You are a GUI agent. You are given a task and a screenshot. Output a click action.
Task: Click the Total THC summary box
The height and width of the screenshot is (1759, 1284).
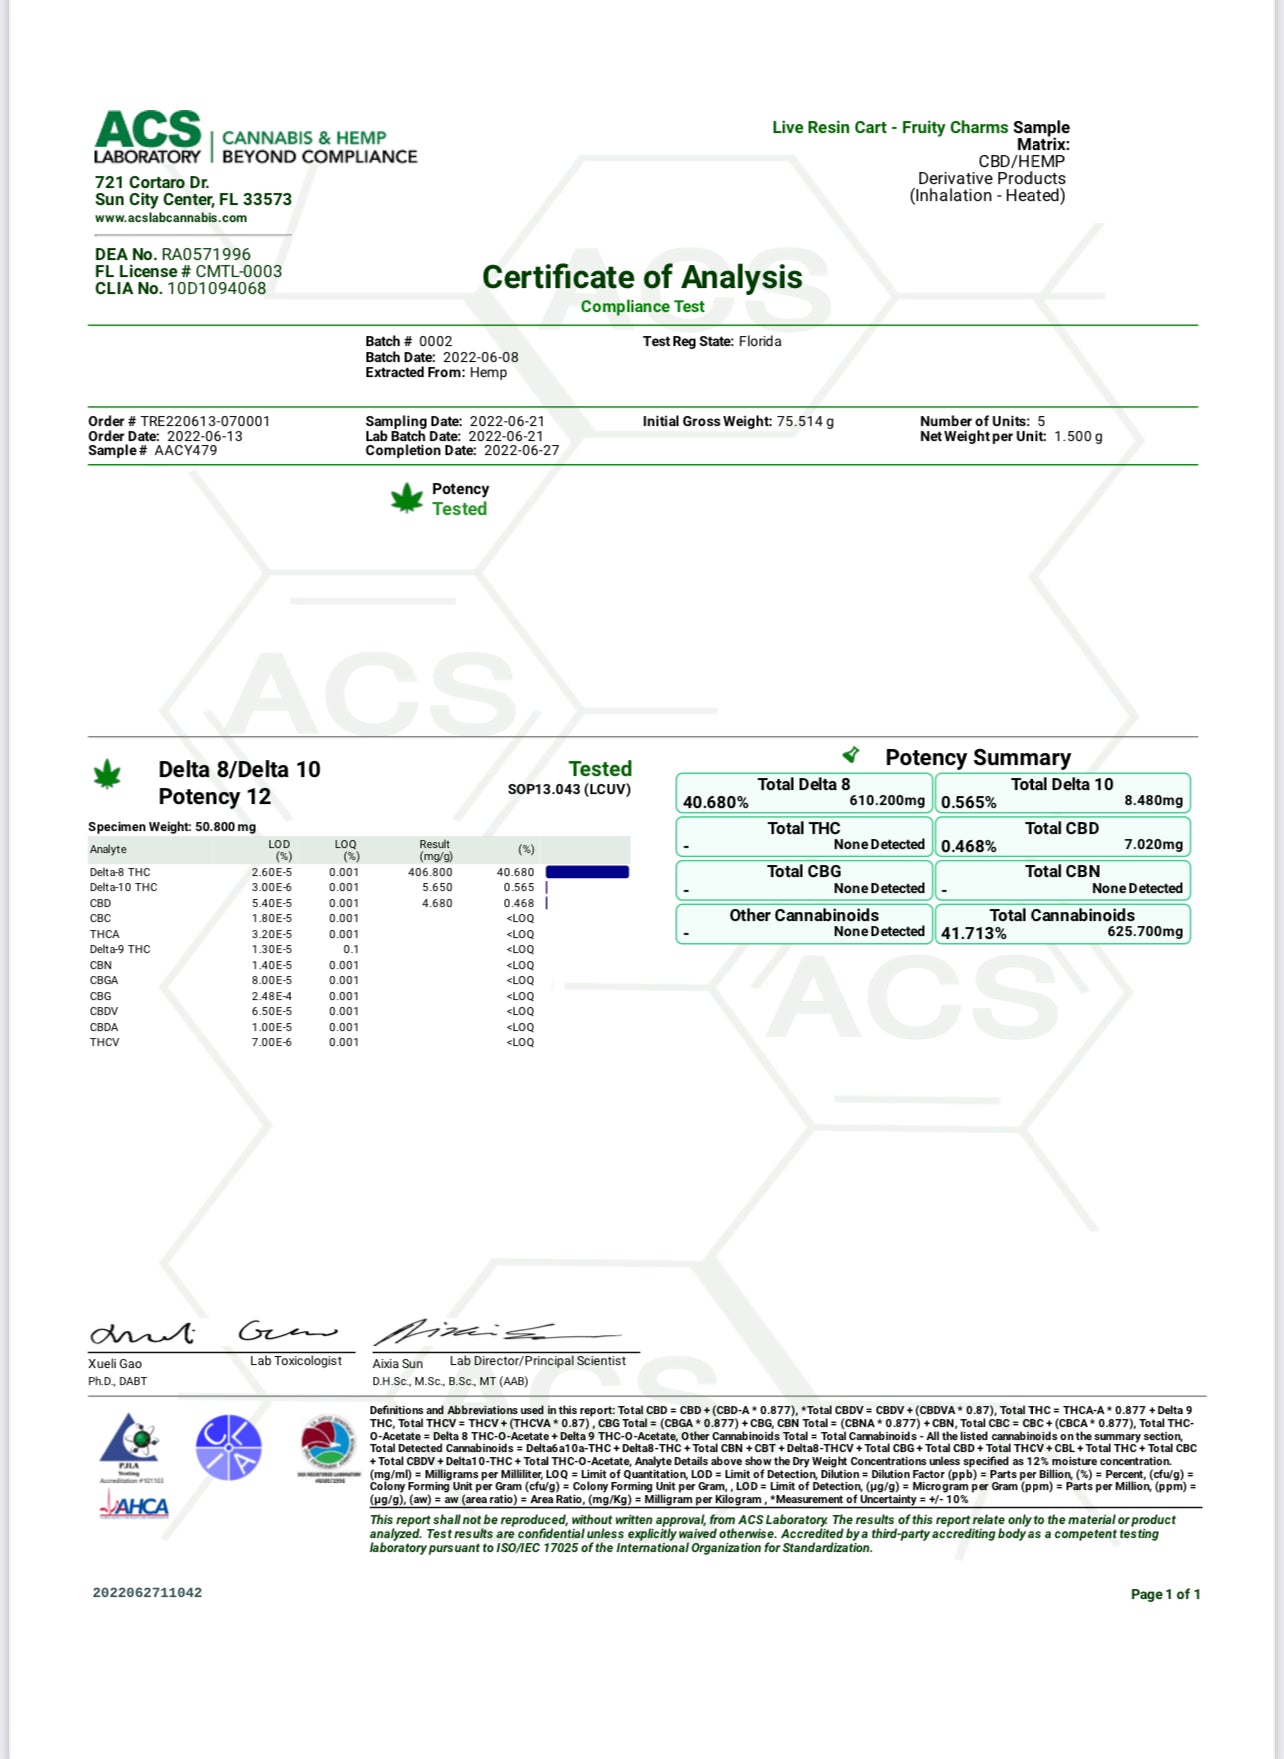pos(804,836)
